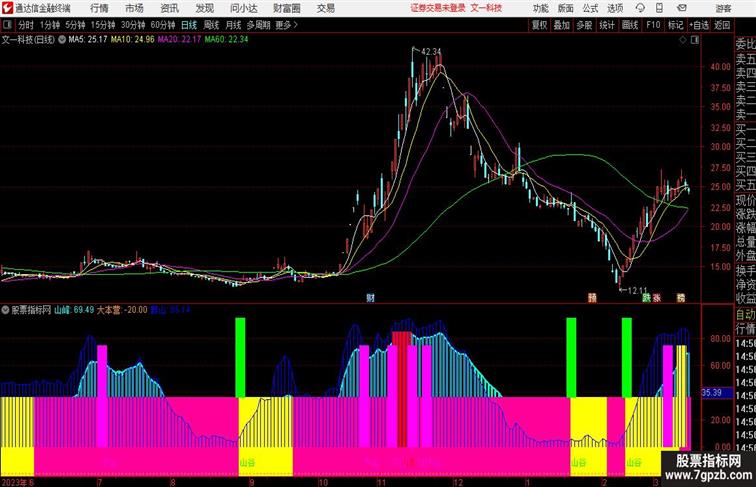Image resolution: width=756 pixels, height=487 pixels.
Task: Click the 叠加 overlay toolbar button
Action: (562, 25)
